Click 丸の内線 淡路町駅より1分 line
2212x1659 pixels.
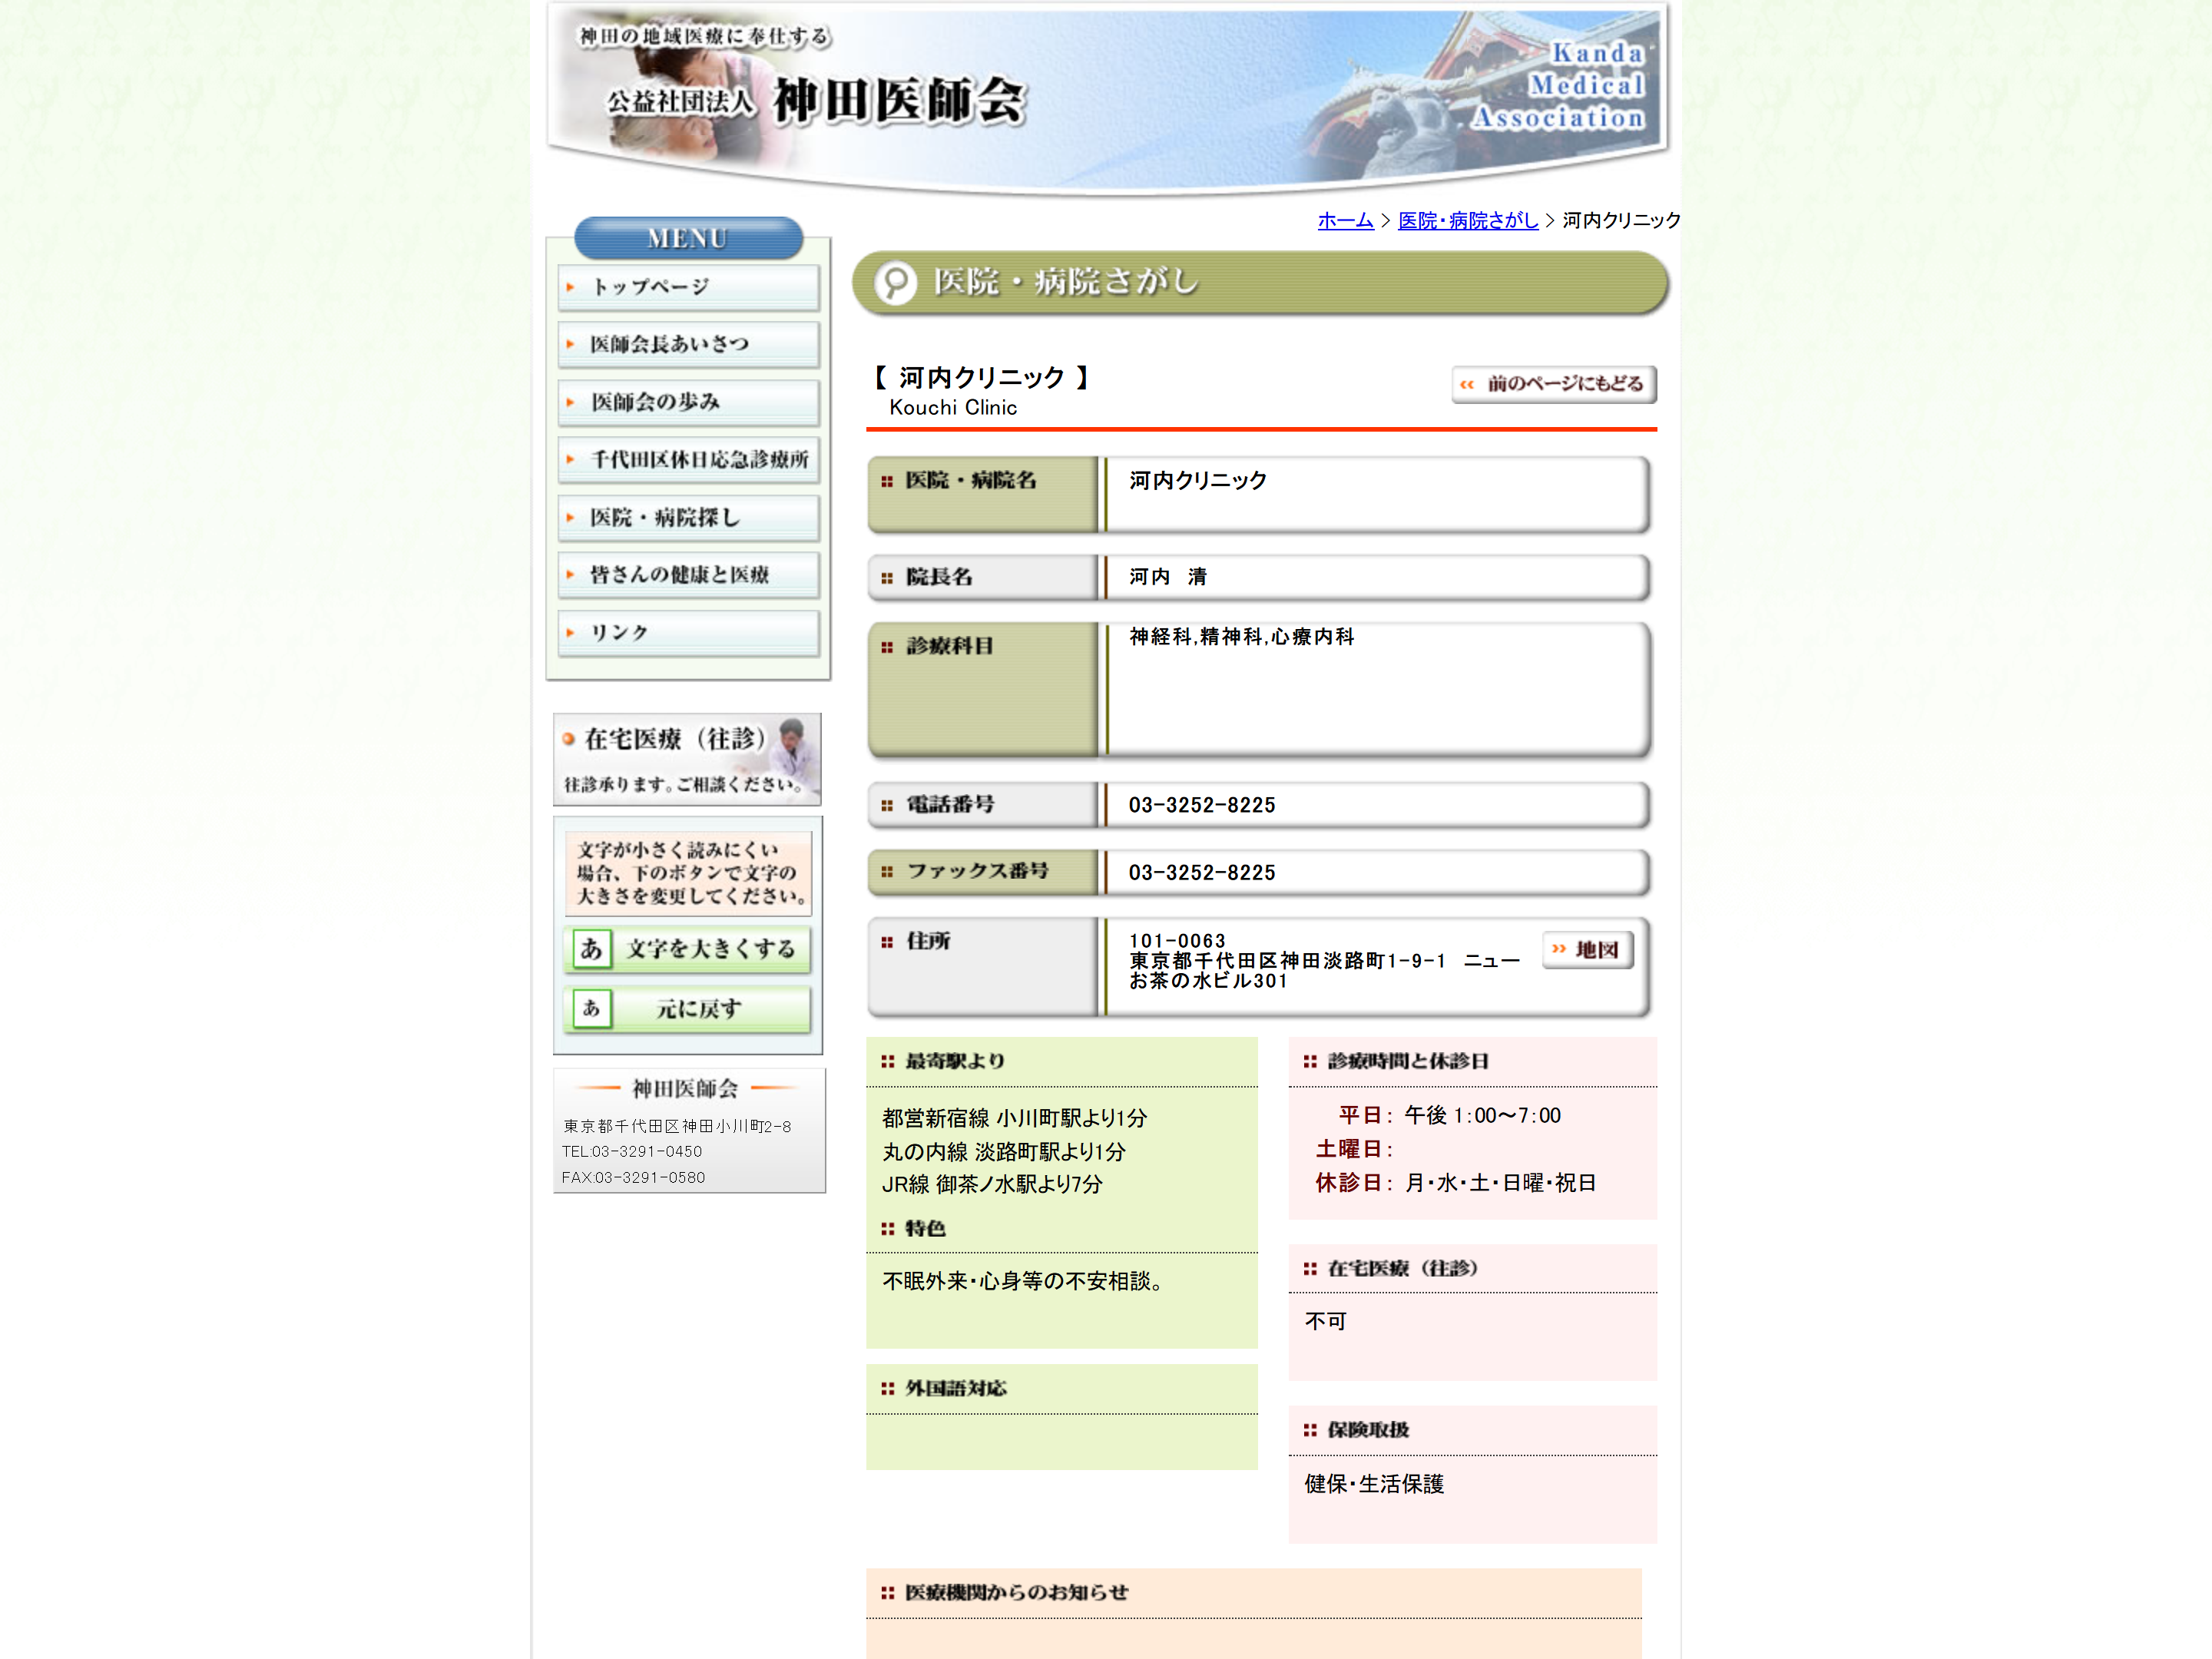pos(1004,1152)
